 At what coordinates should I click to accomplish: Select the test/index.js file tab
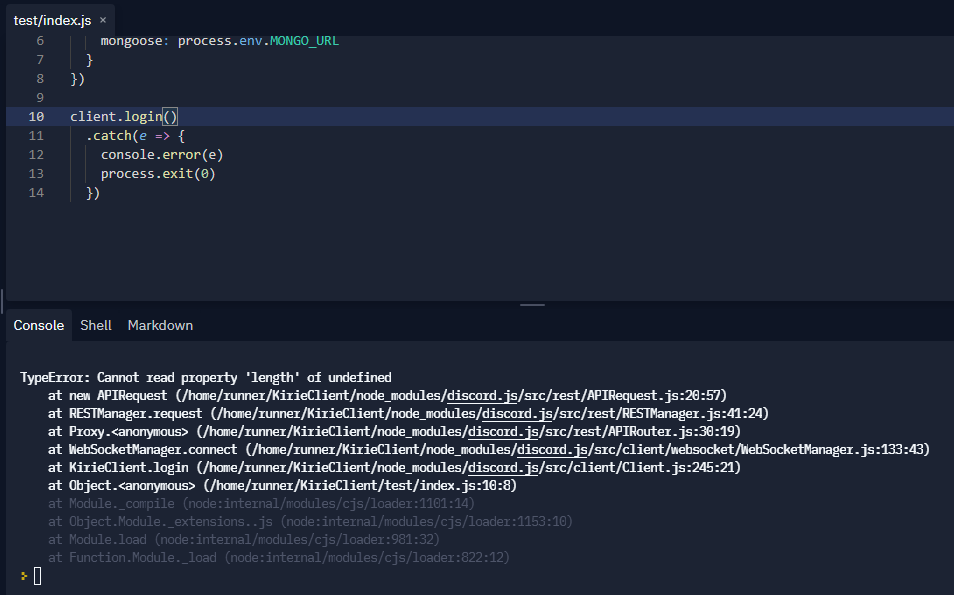tap(55, 18)
